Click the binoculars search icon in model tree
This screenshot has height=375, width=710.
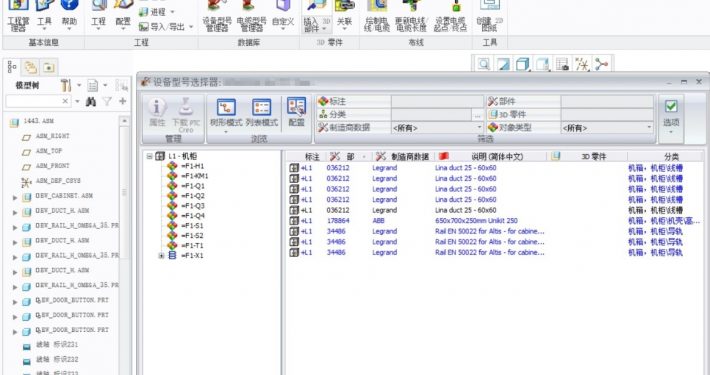[x=91, y=101]
